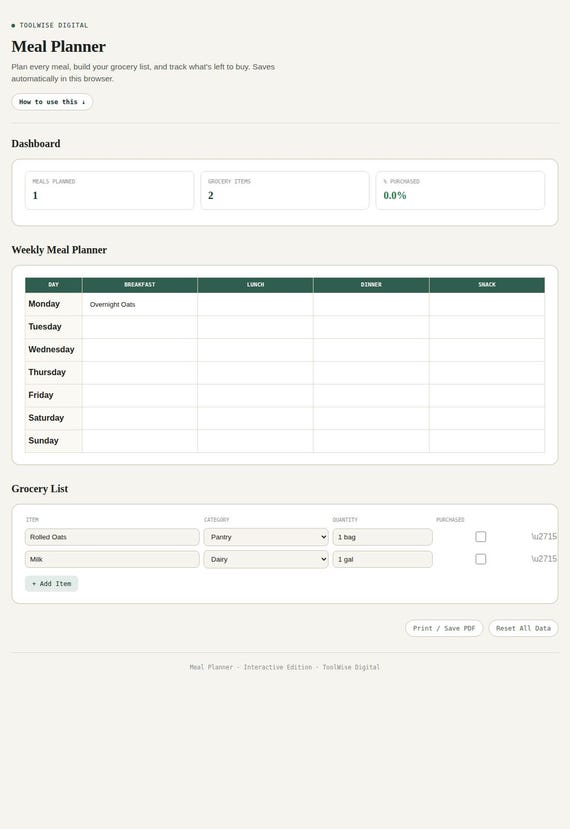Click the Tuesday breakfast cell

tap(140, 327)
